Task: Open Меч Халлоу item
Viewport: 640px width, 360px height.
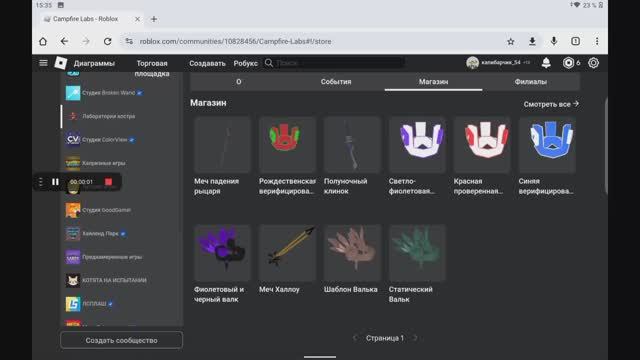Action: coord(287,260)
